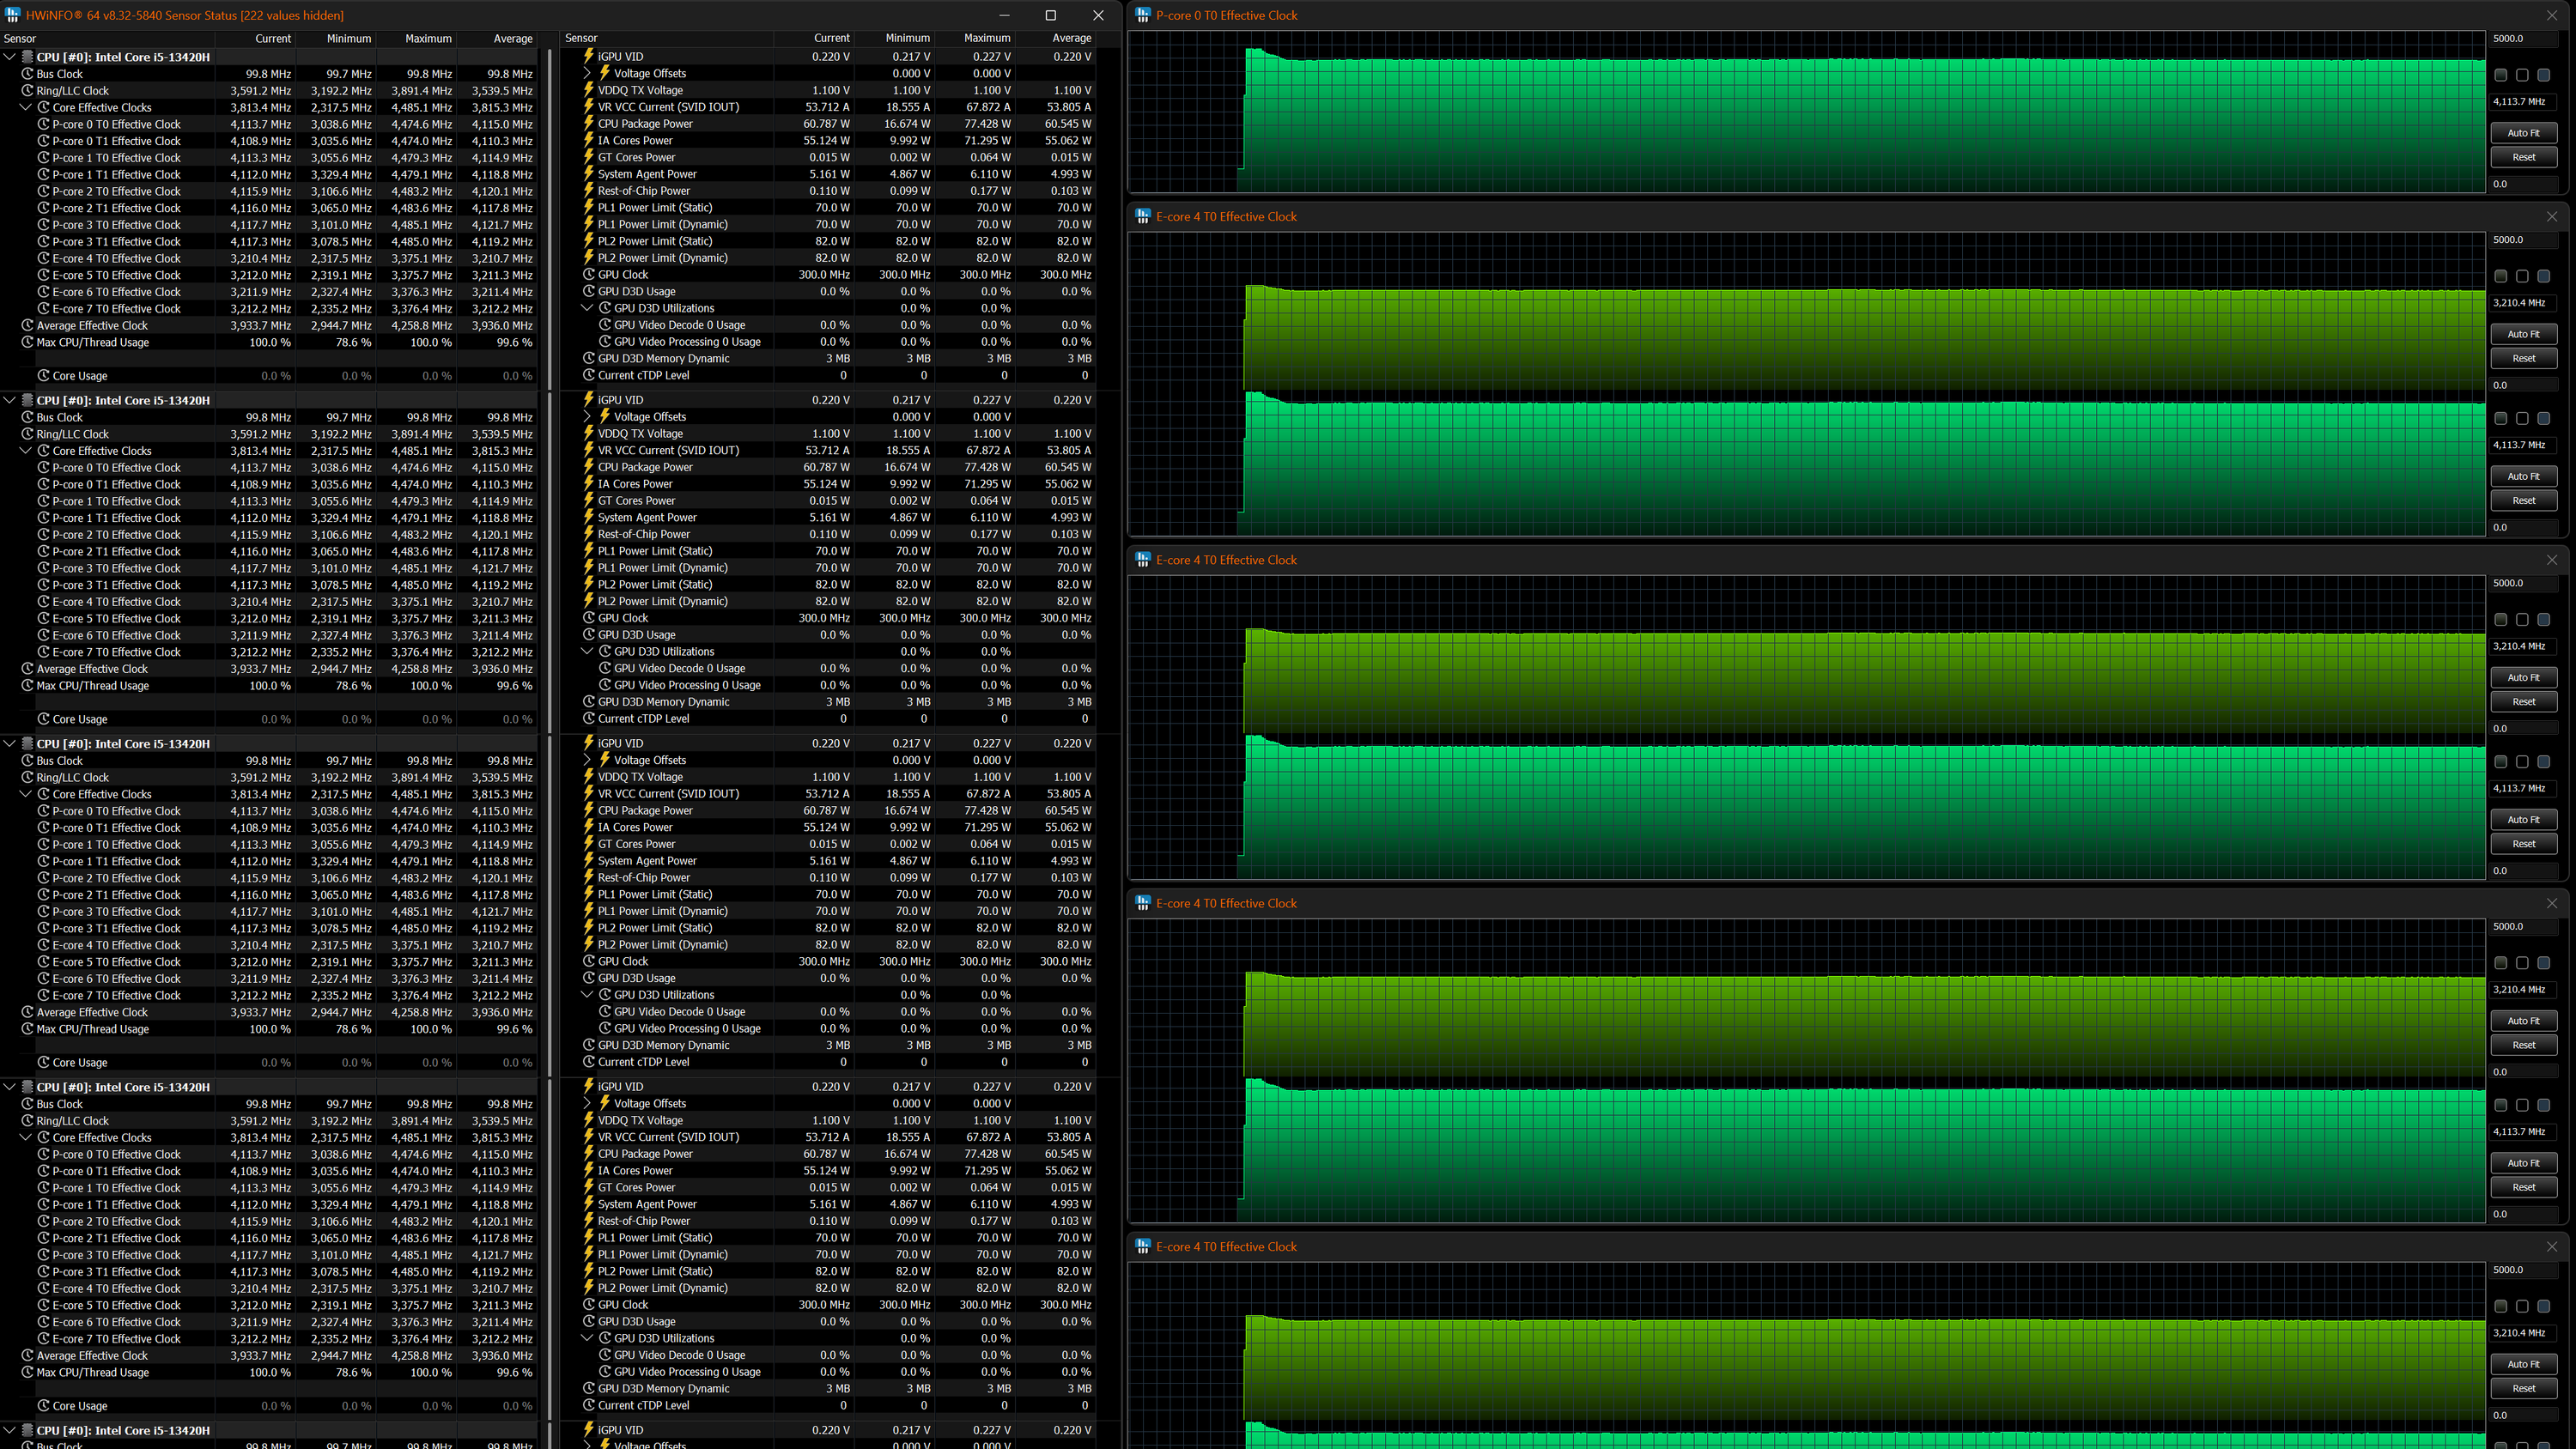Collapse the second Core Effective Clocks subtree from top
Viewport: 2576px width, 1449px height.
click(26, 451)
